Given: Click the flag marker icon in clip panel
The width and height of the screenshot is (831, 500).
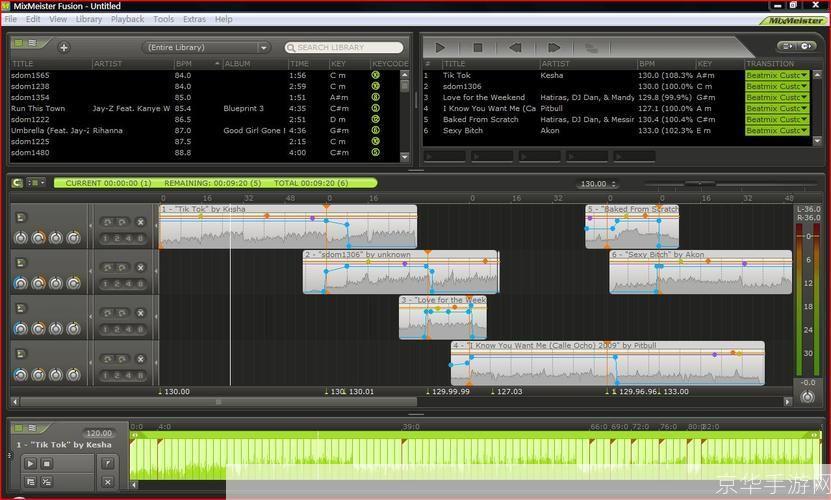Looking at the screenshot, I should (108, 464).
